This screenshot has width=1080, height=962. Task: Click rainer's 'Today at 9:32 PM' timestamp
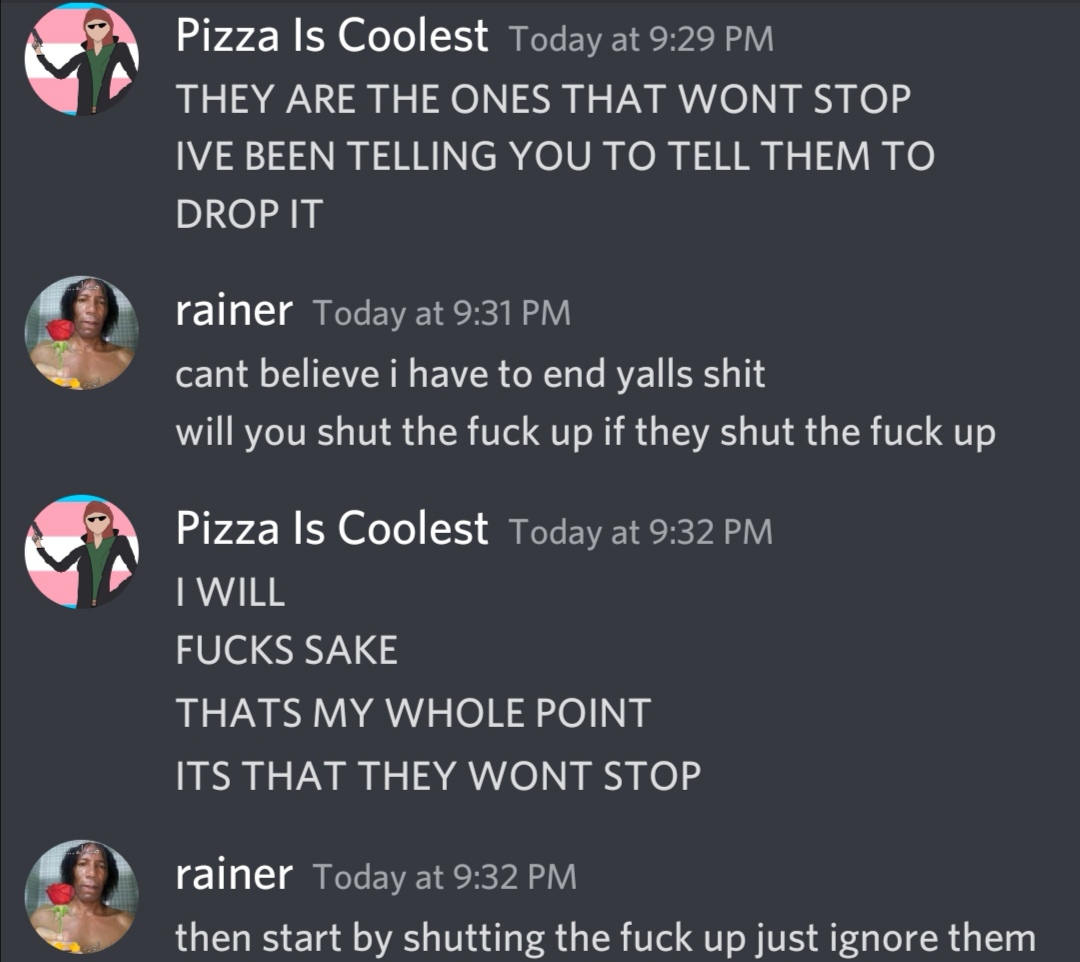445,877
